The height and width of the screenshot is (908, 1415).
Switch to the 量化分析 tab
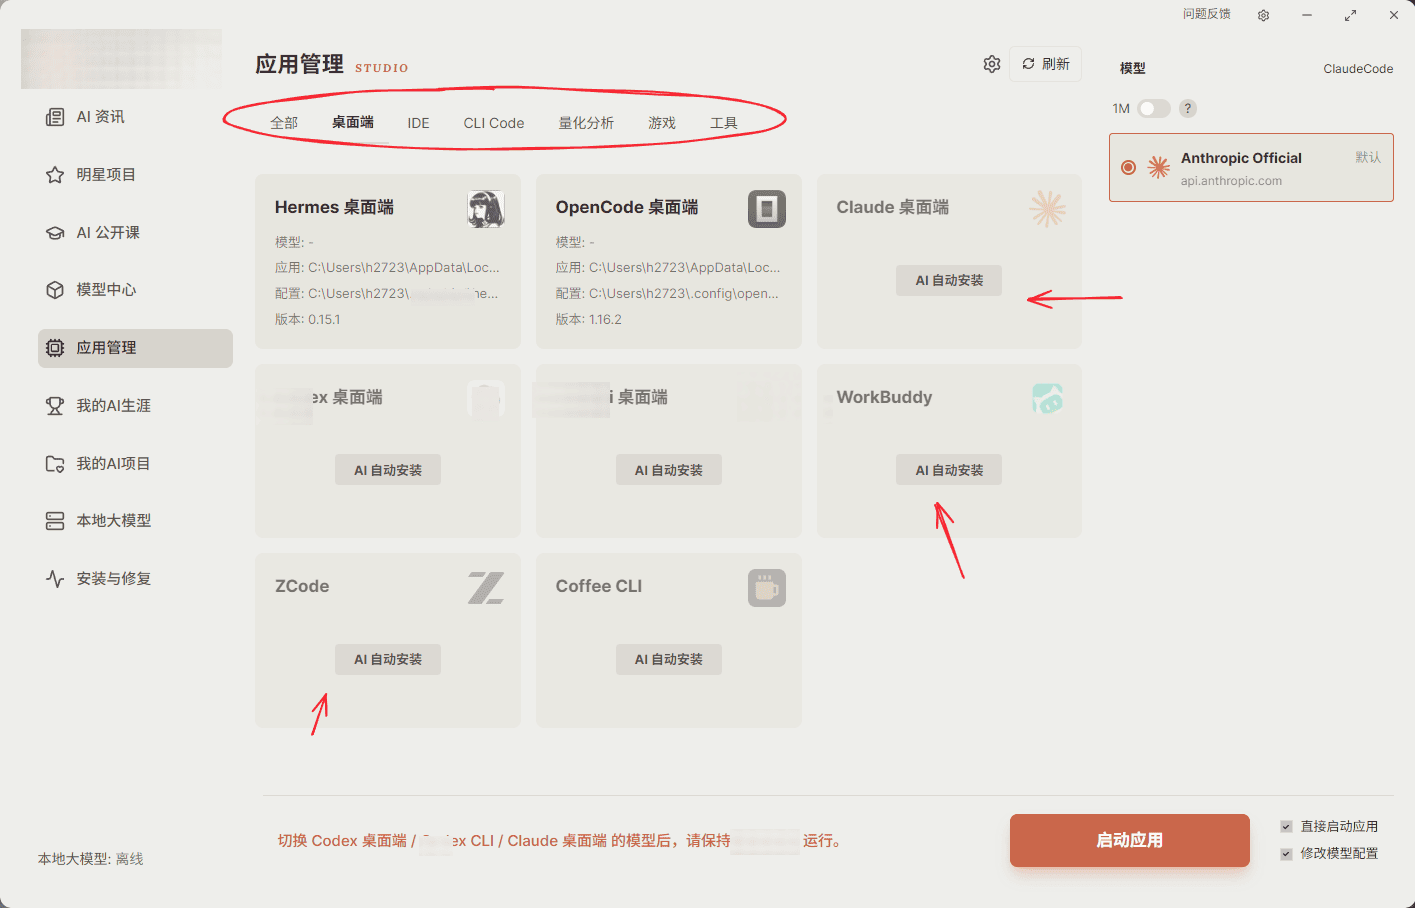[x=586, y=123]
